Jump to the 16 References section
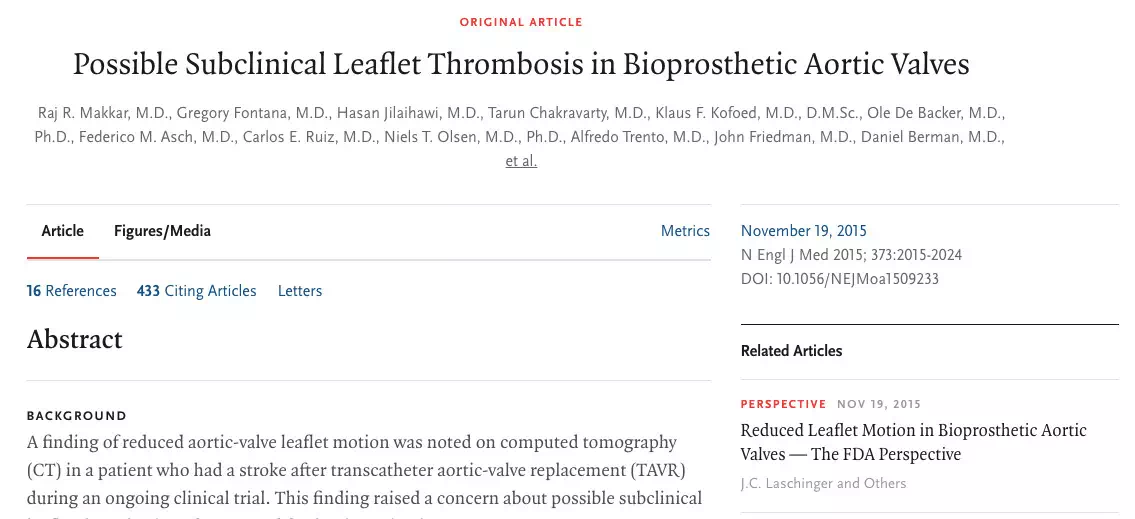The height and width of the screenshot is (519, 1135). point(71,291)
